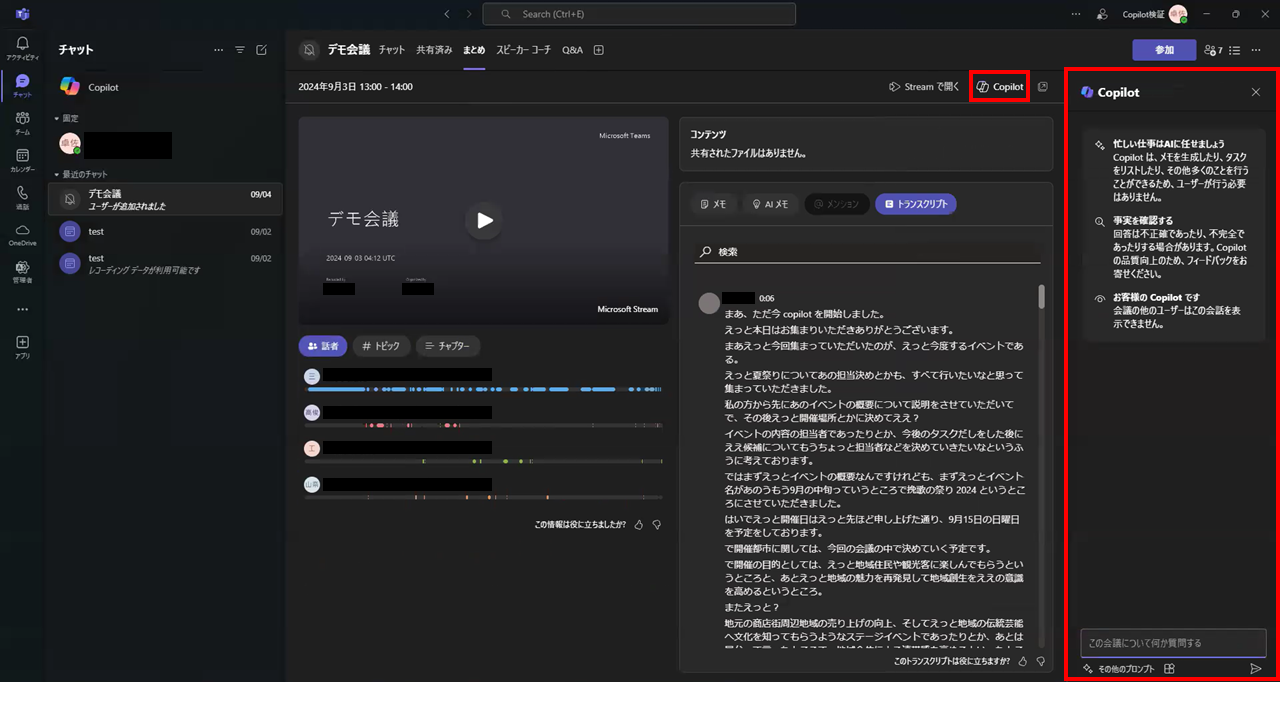Image resolution: width=1280 pixels, height=720 pixels.
Task: Open the Calendar (カレンダー) sidebar icon
Action: 22,160
